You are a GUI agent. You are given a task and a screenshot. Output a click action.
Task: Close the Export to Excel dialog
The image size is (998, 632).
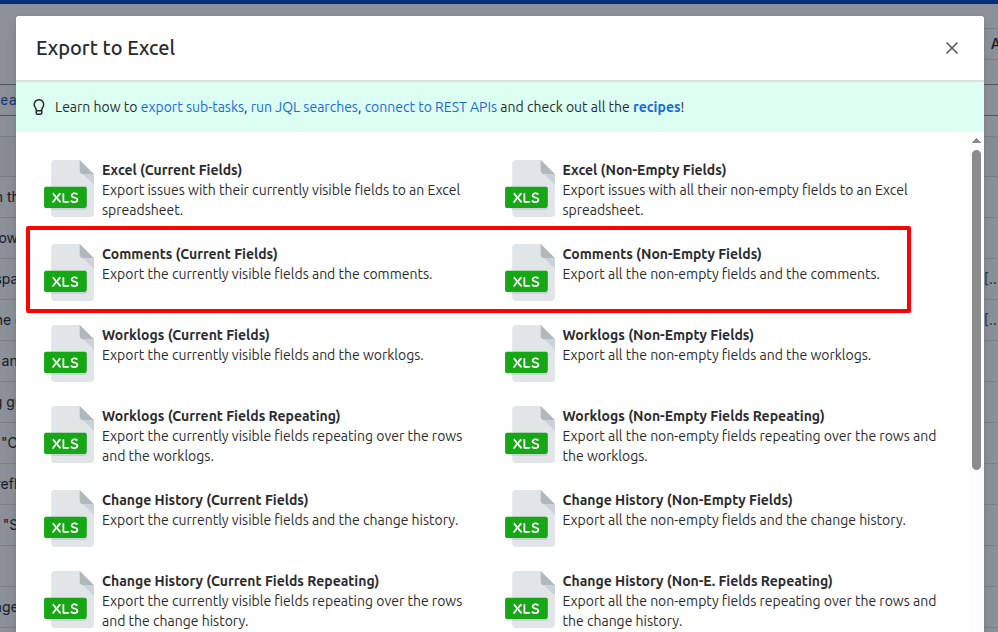(951, 47)
